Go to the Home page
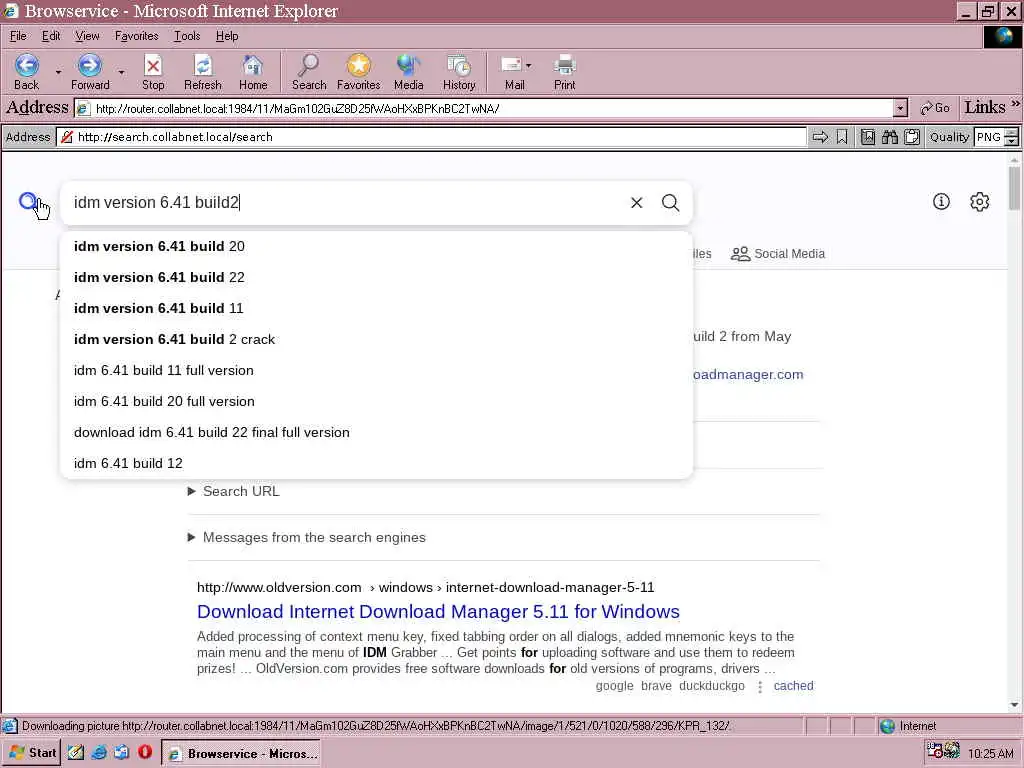 253,72
